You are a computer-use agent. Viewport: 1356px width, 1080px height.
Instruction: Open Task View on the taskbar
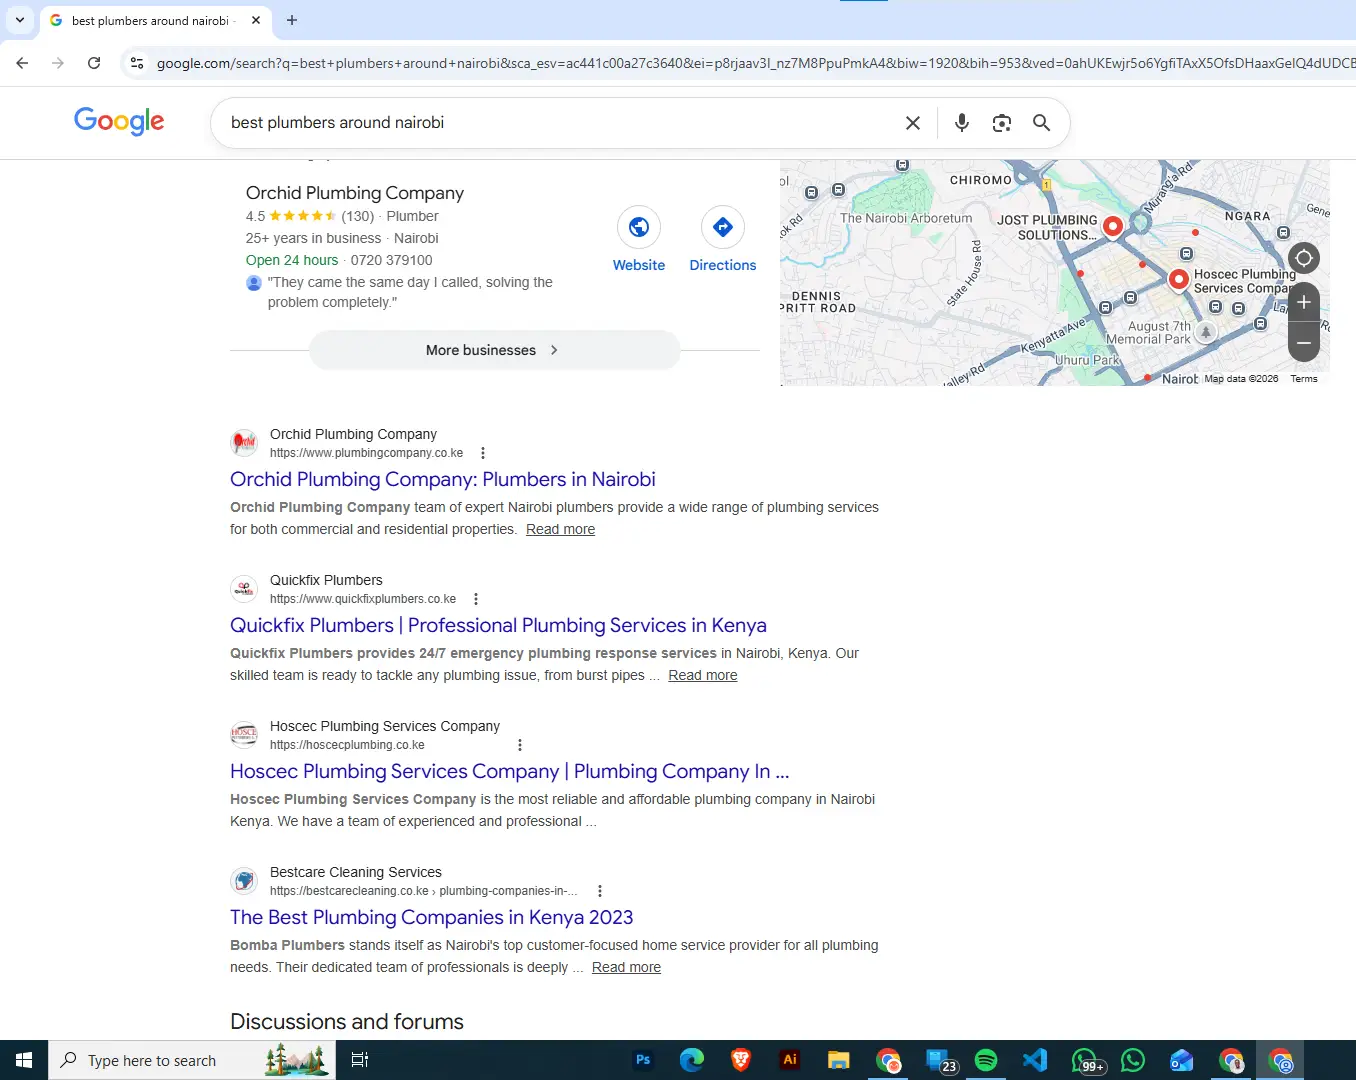coord(360,1060)
